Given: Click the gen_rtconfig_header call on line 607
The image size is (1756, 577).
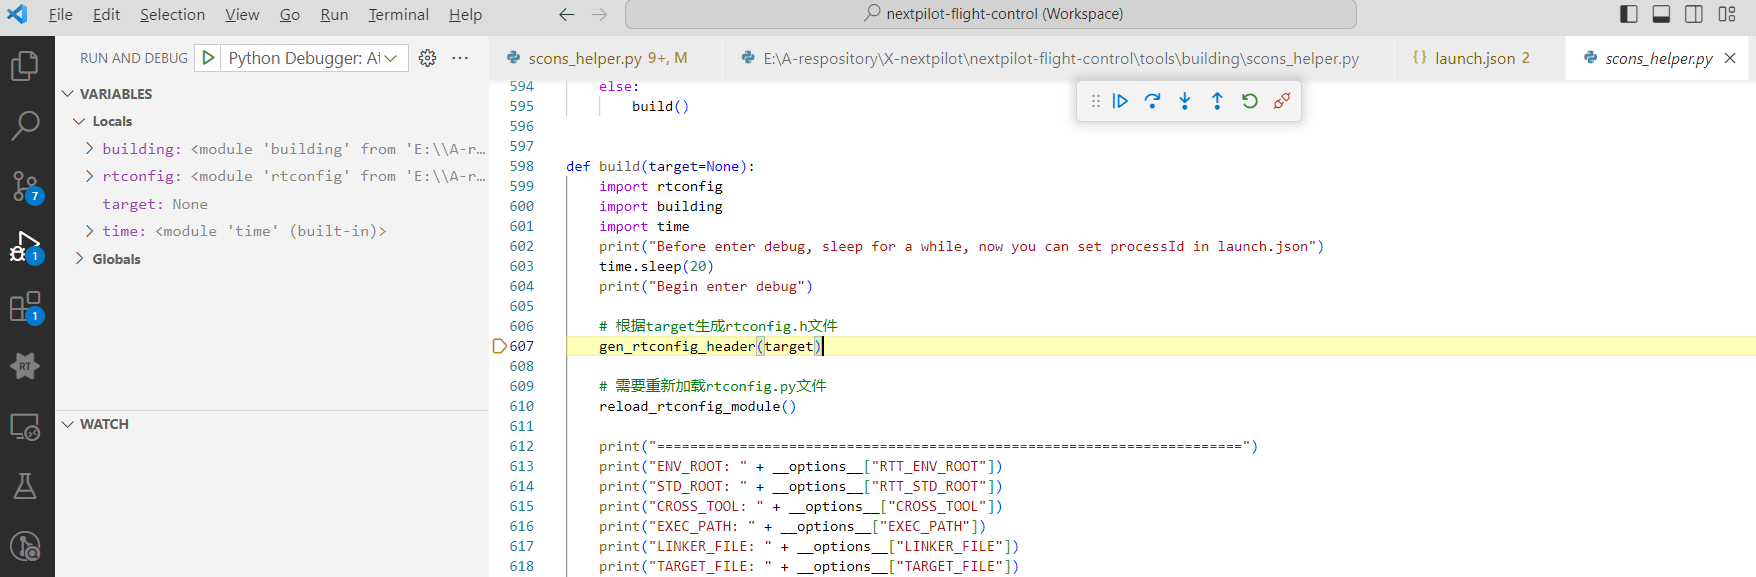Looking at the screenshot, I should 710,346.
